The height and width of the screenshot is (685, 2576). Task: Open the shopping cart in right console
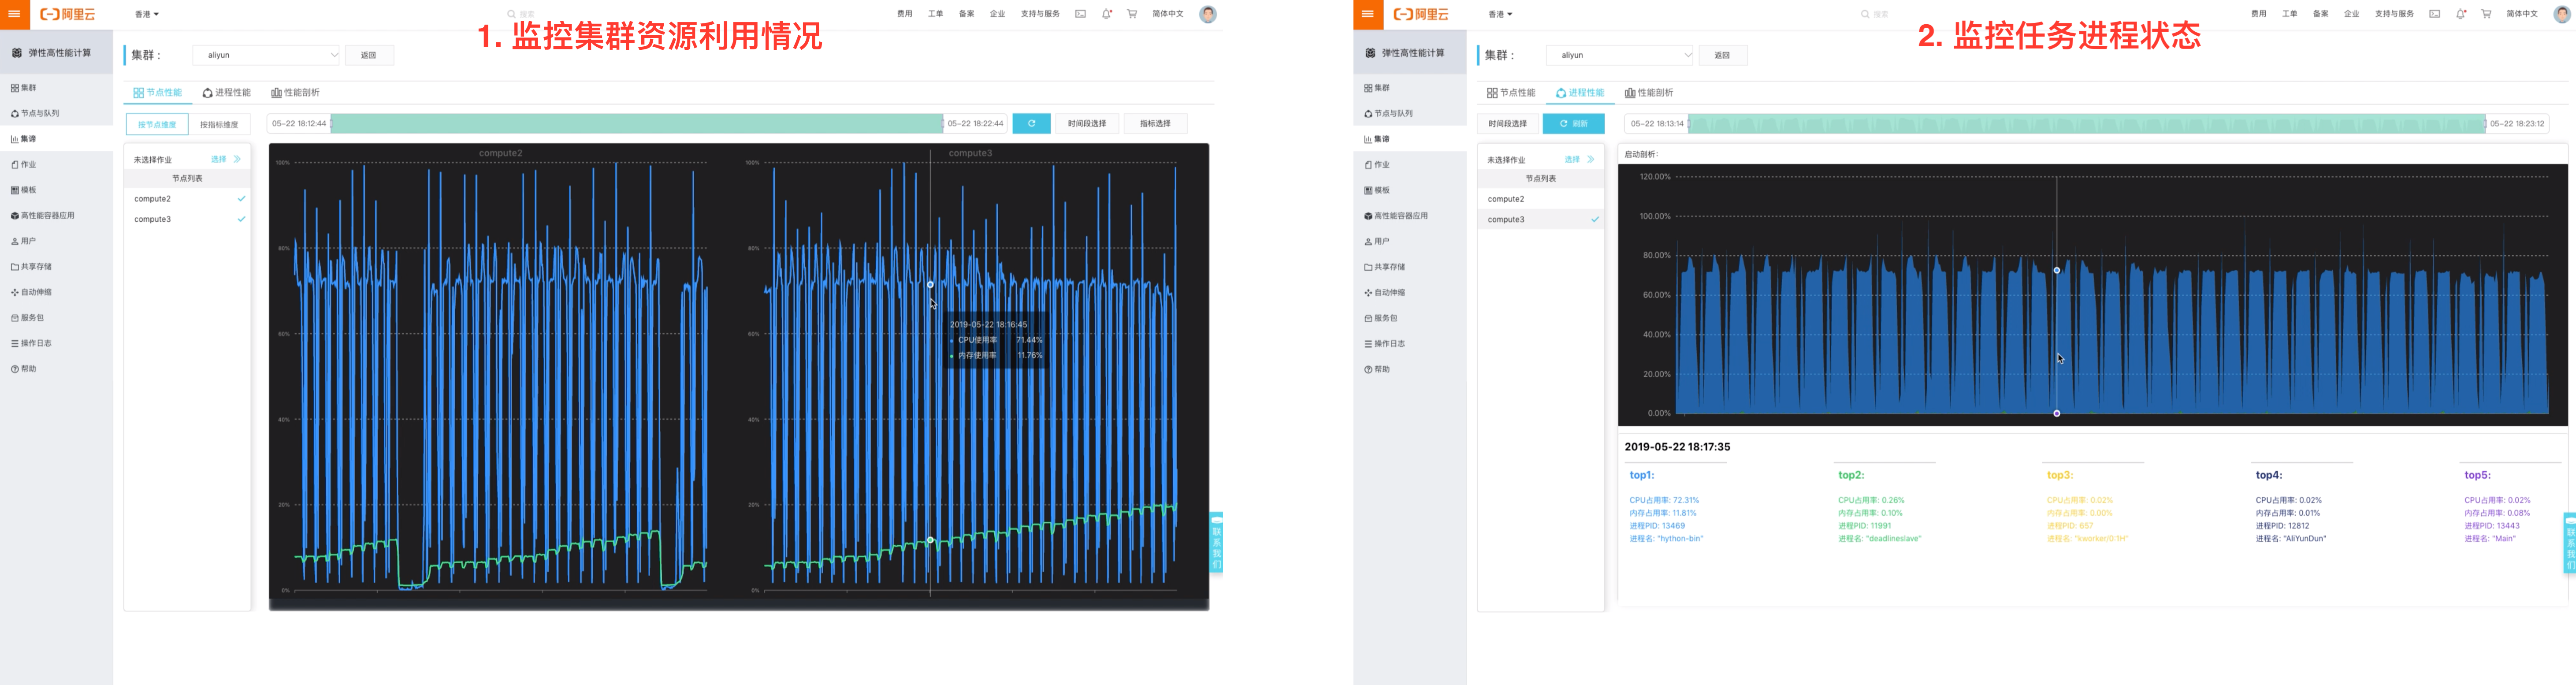click(x=2486, y=14)
